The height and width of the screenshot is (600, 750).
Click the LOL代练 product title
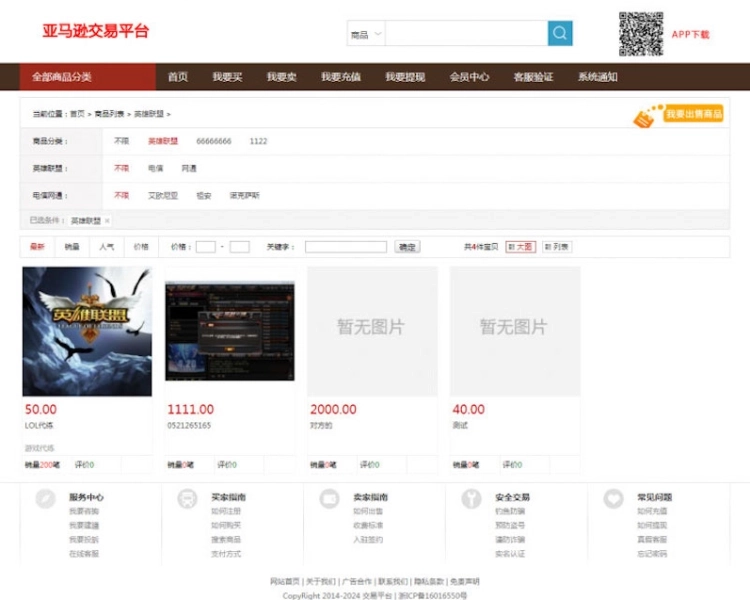click(x=39, y=425)
